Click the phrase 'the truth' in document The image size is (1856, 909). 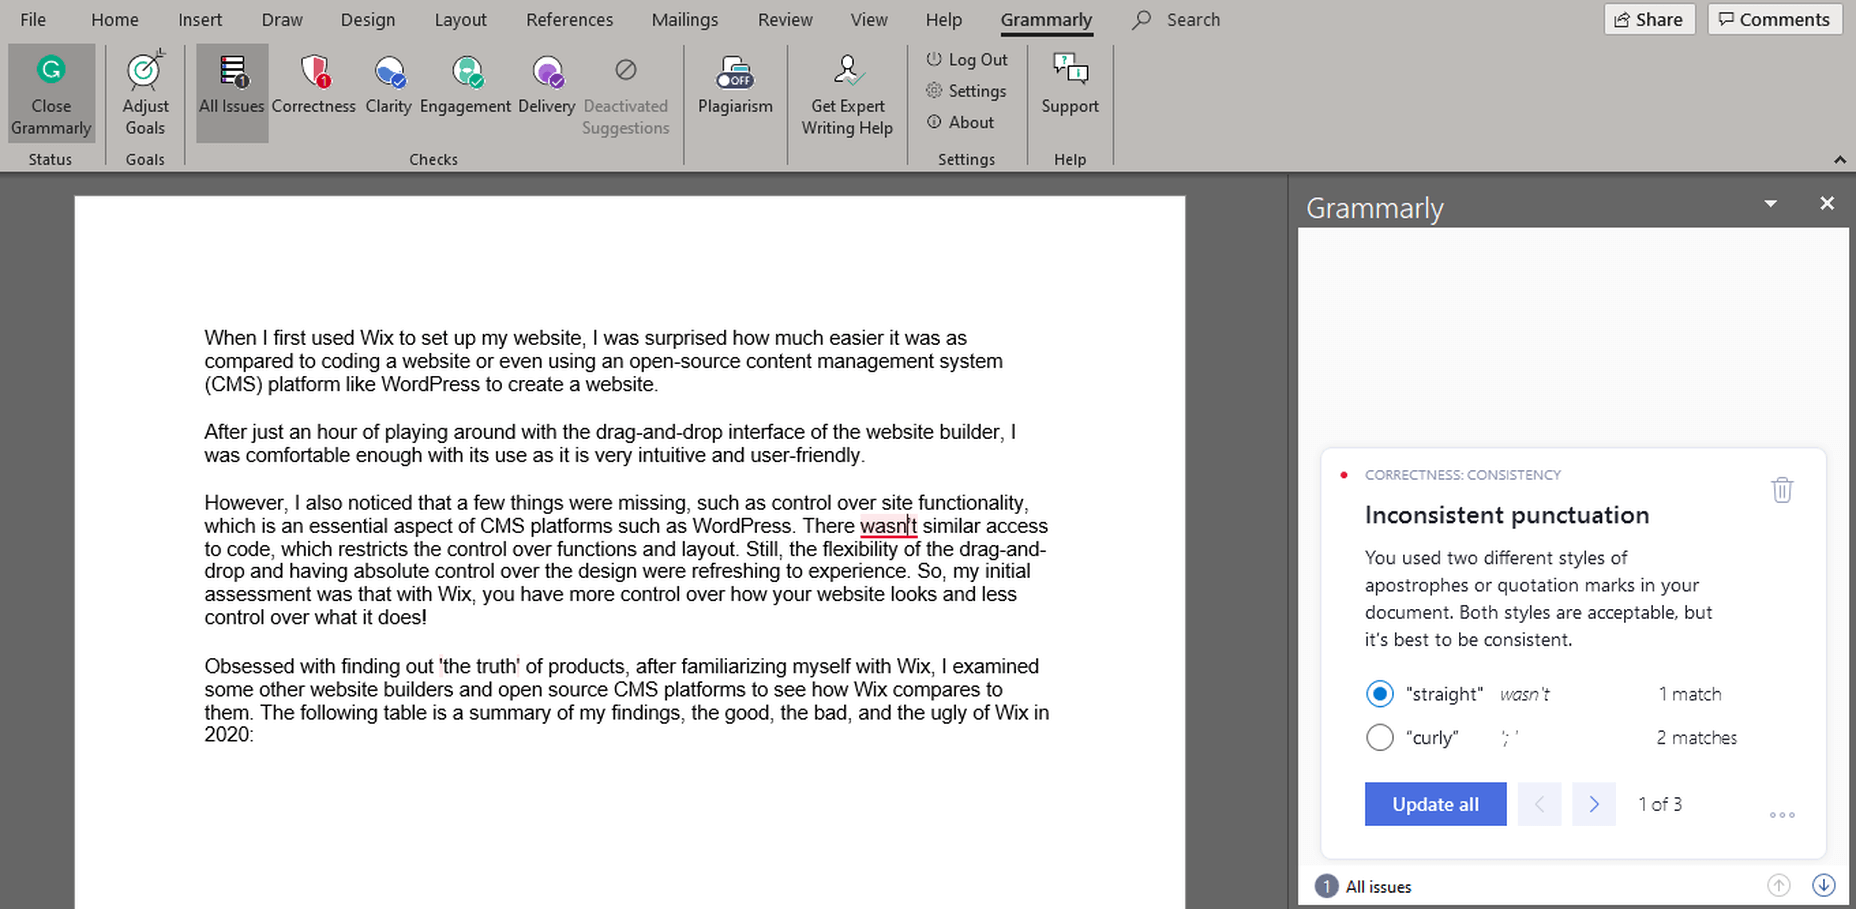click(x=479, y=667)
